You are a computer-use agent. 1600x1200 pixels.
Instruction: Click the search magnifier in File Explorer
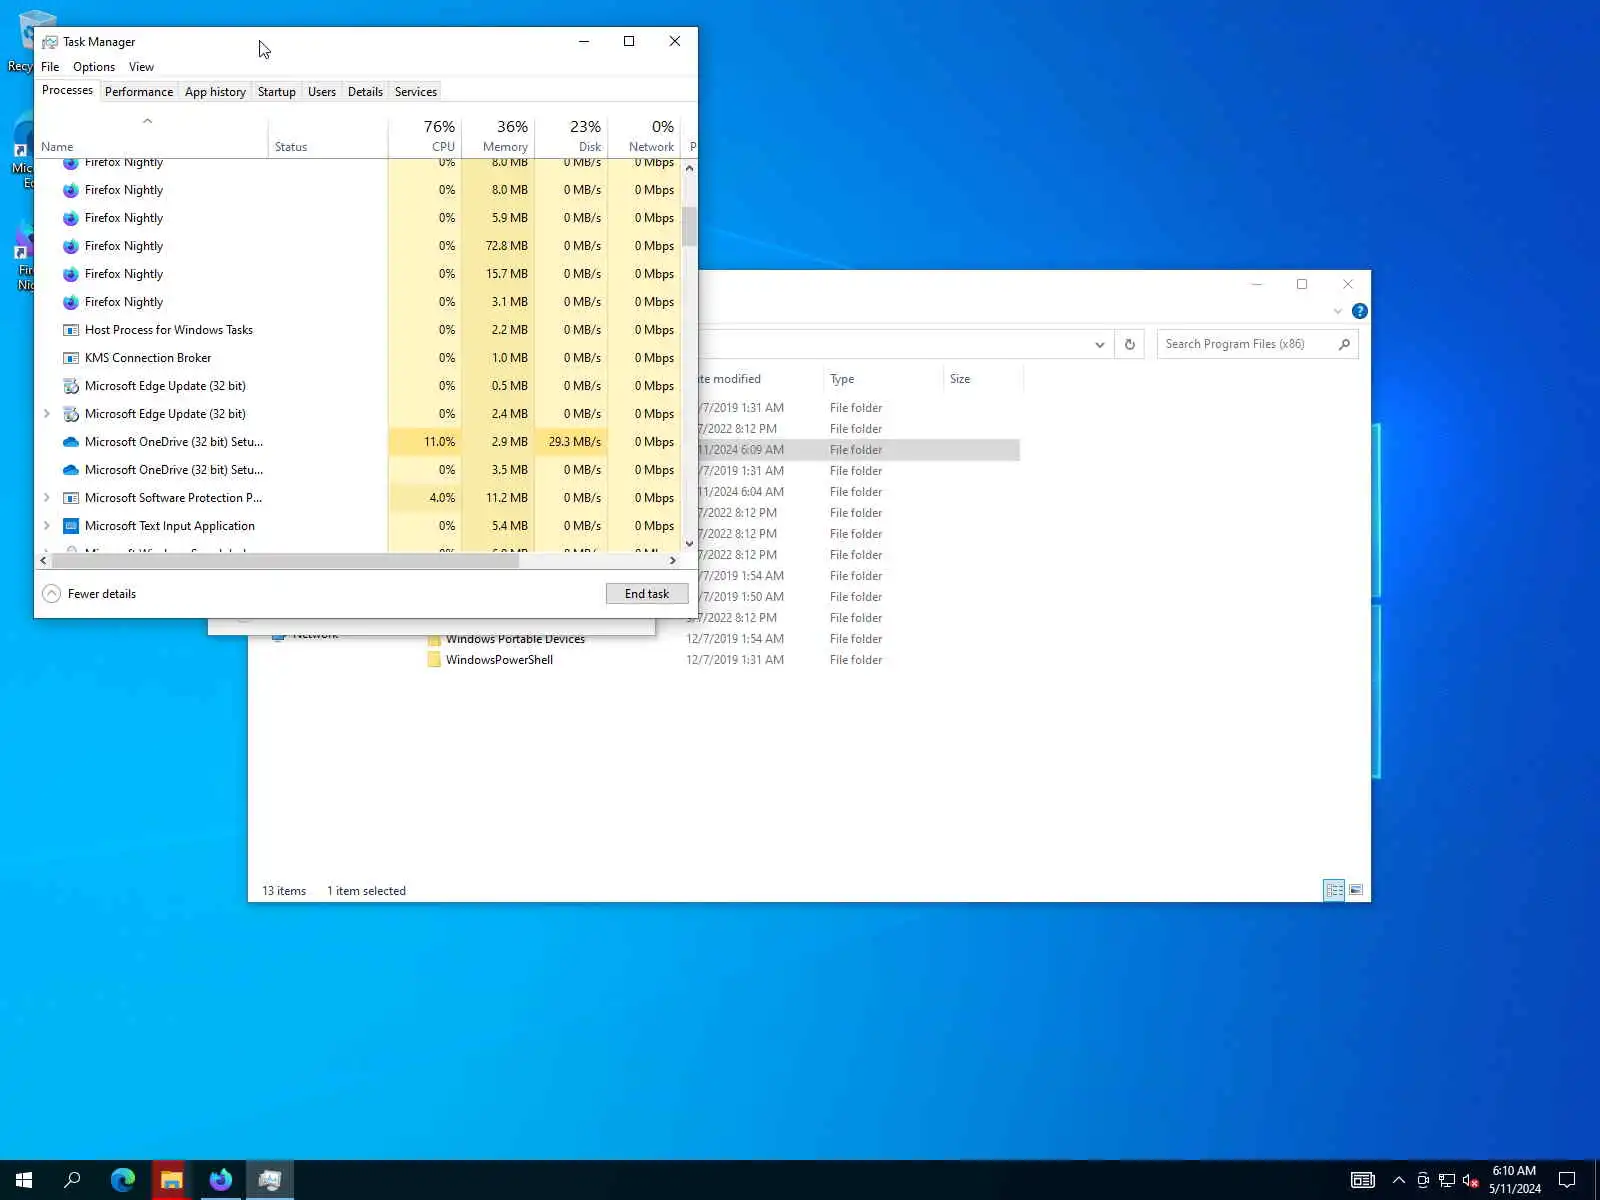coord(1344,344)
